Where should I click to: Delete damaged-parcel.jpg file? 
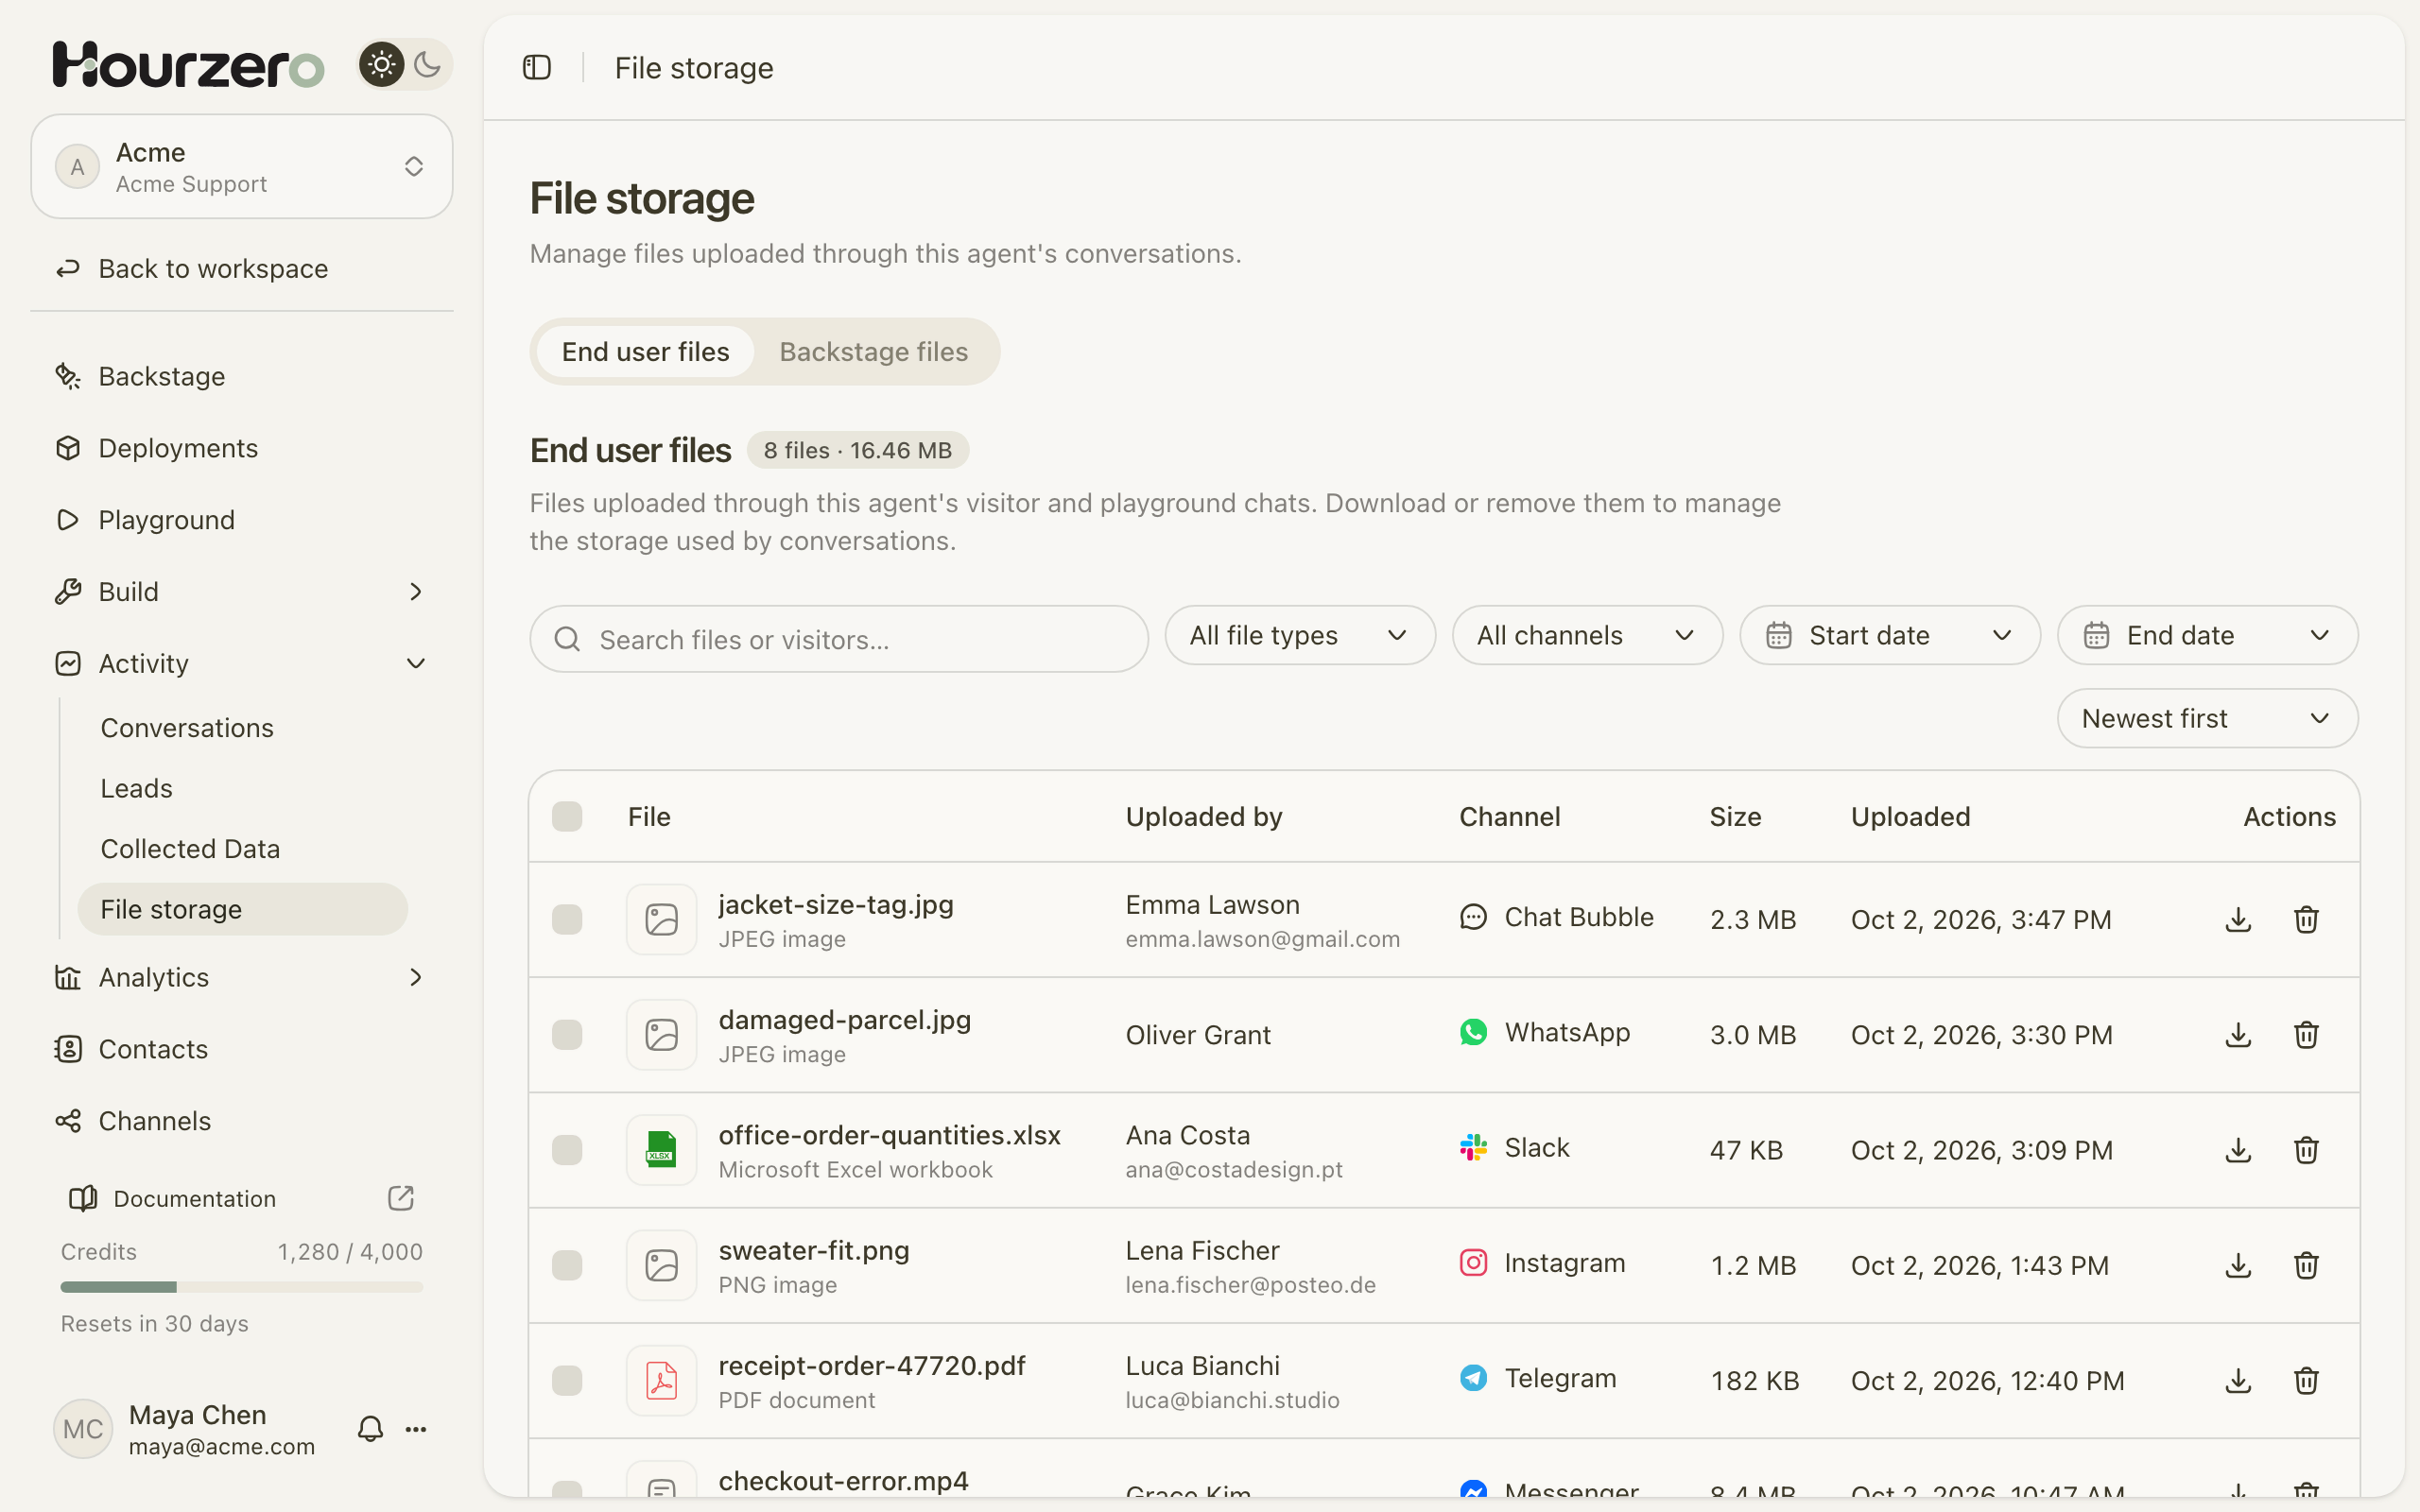click(x=2306, y=1034)
